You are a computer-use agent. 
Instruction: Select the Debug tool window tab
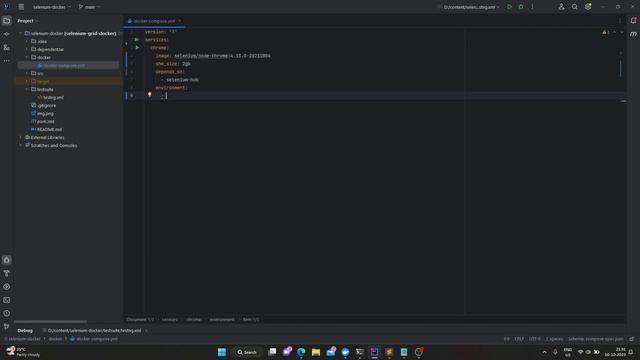[25, 331]
